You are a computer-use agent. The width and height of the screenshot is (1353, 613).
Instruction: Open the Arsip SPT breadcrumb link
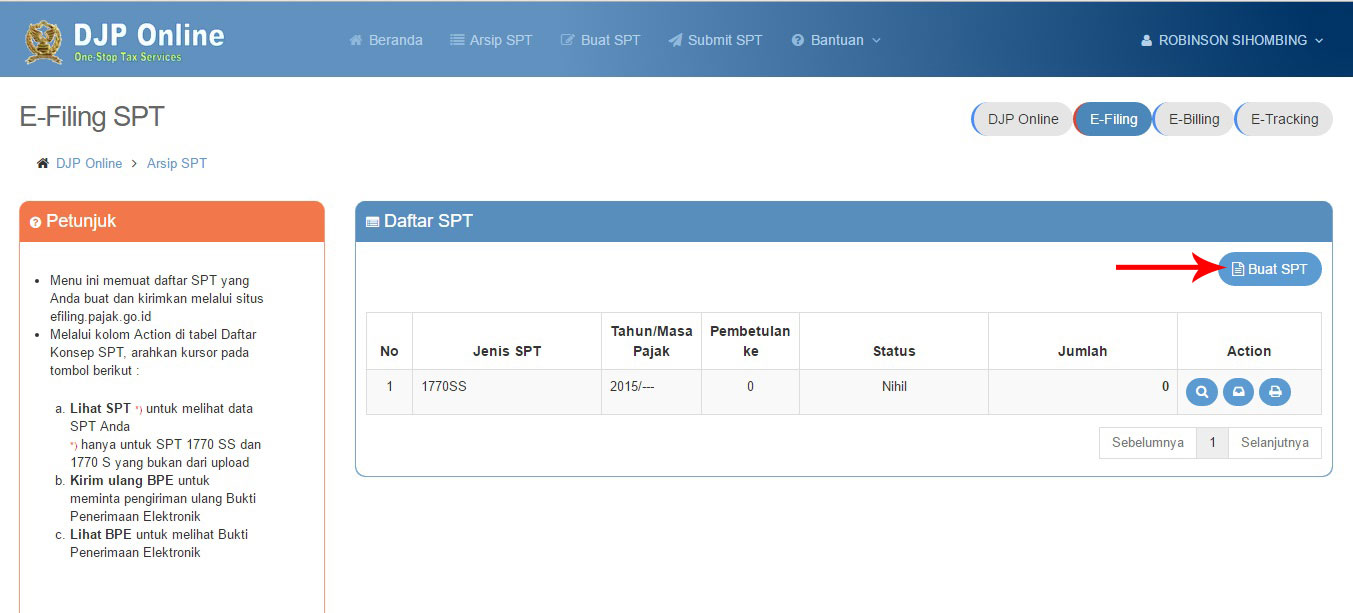click(x=177, y=163)
